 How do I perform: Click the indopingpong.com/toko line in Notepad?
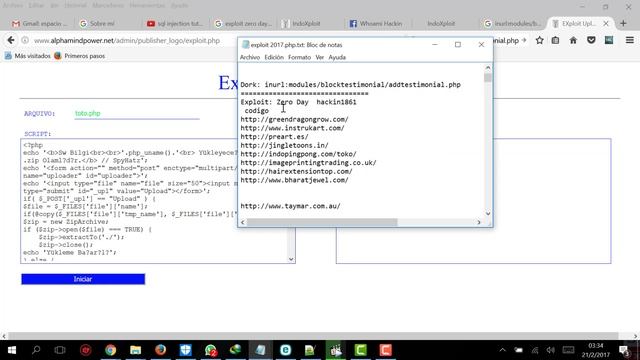pos(298,154)
